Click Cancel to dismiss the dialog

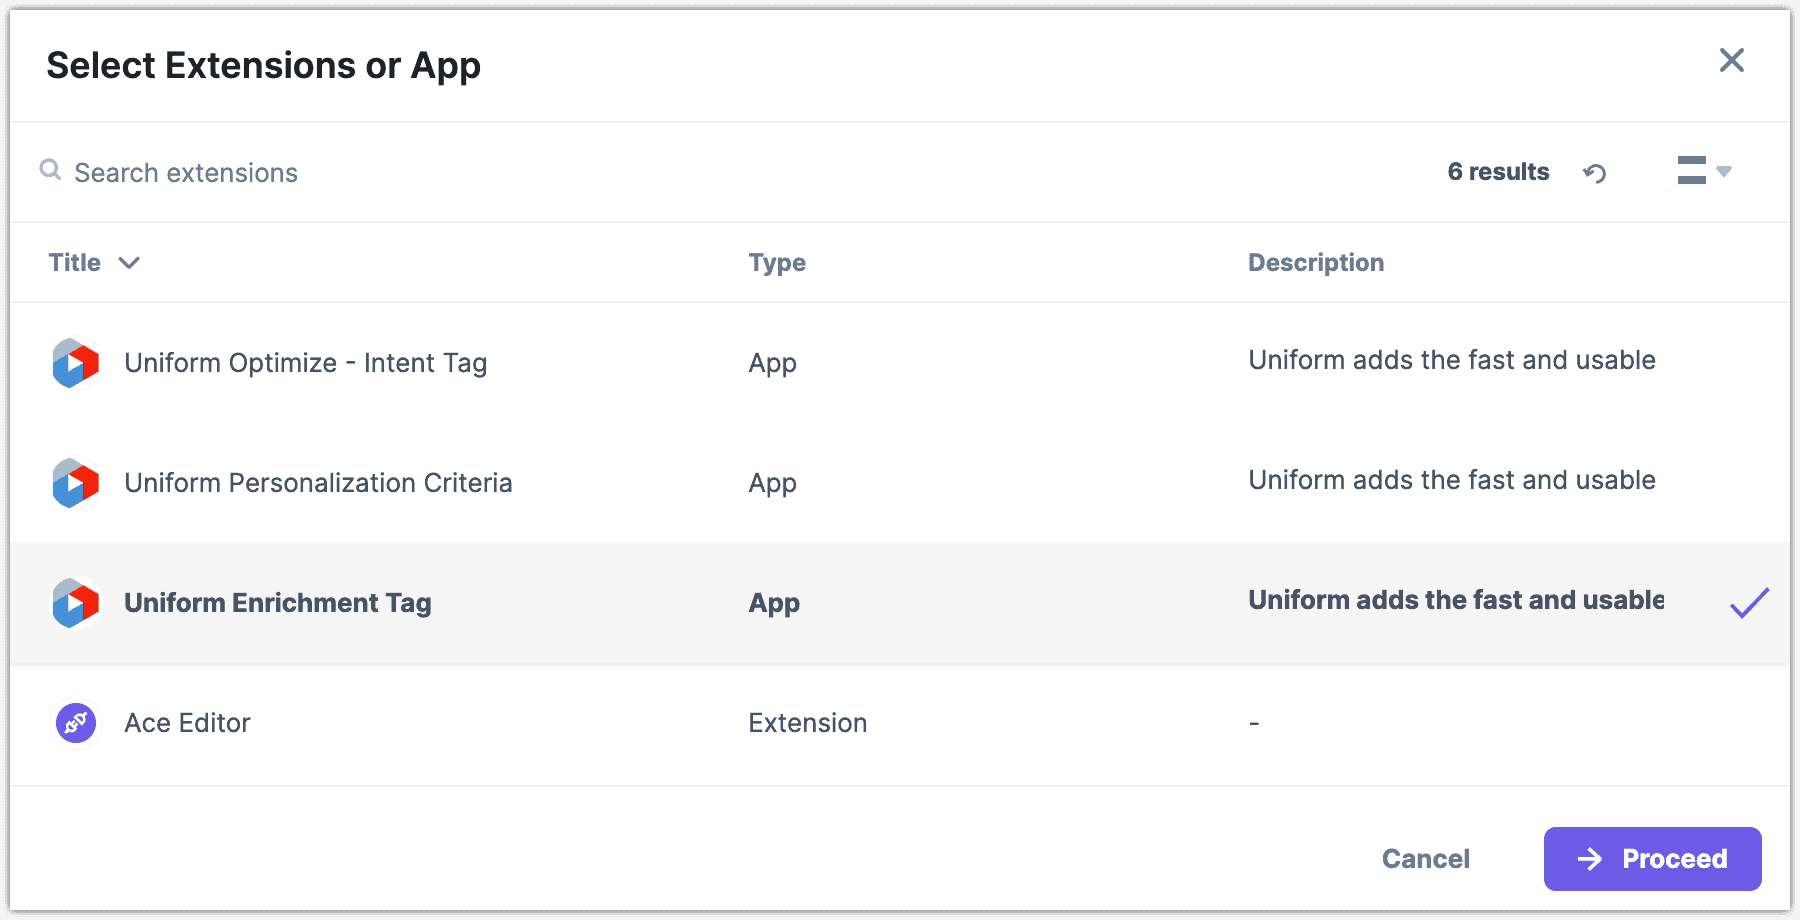tap(1426, 858)
